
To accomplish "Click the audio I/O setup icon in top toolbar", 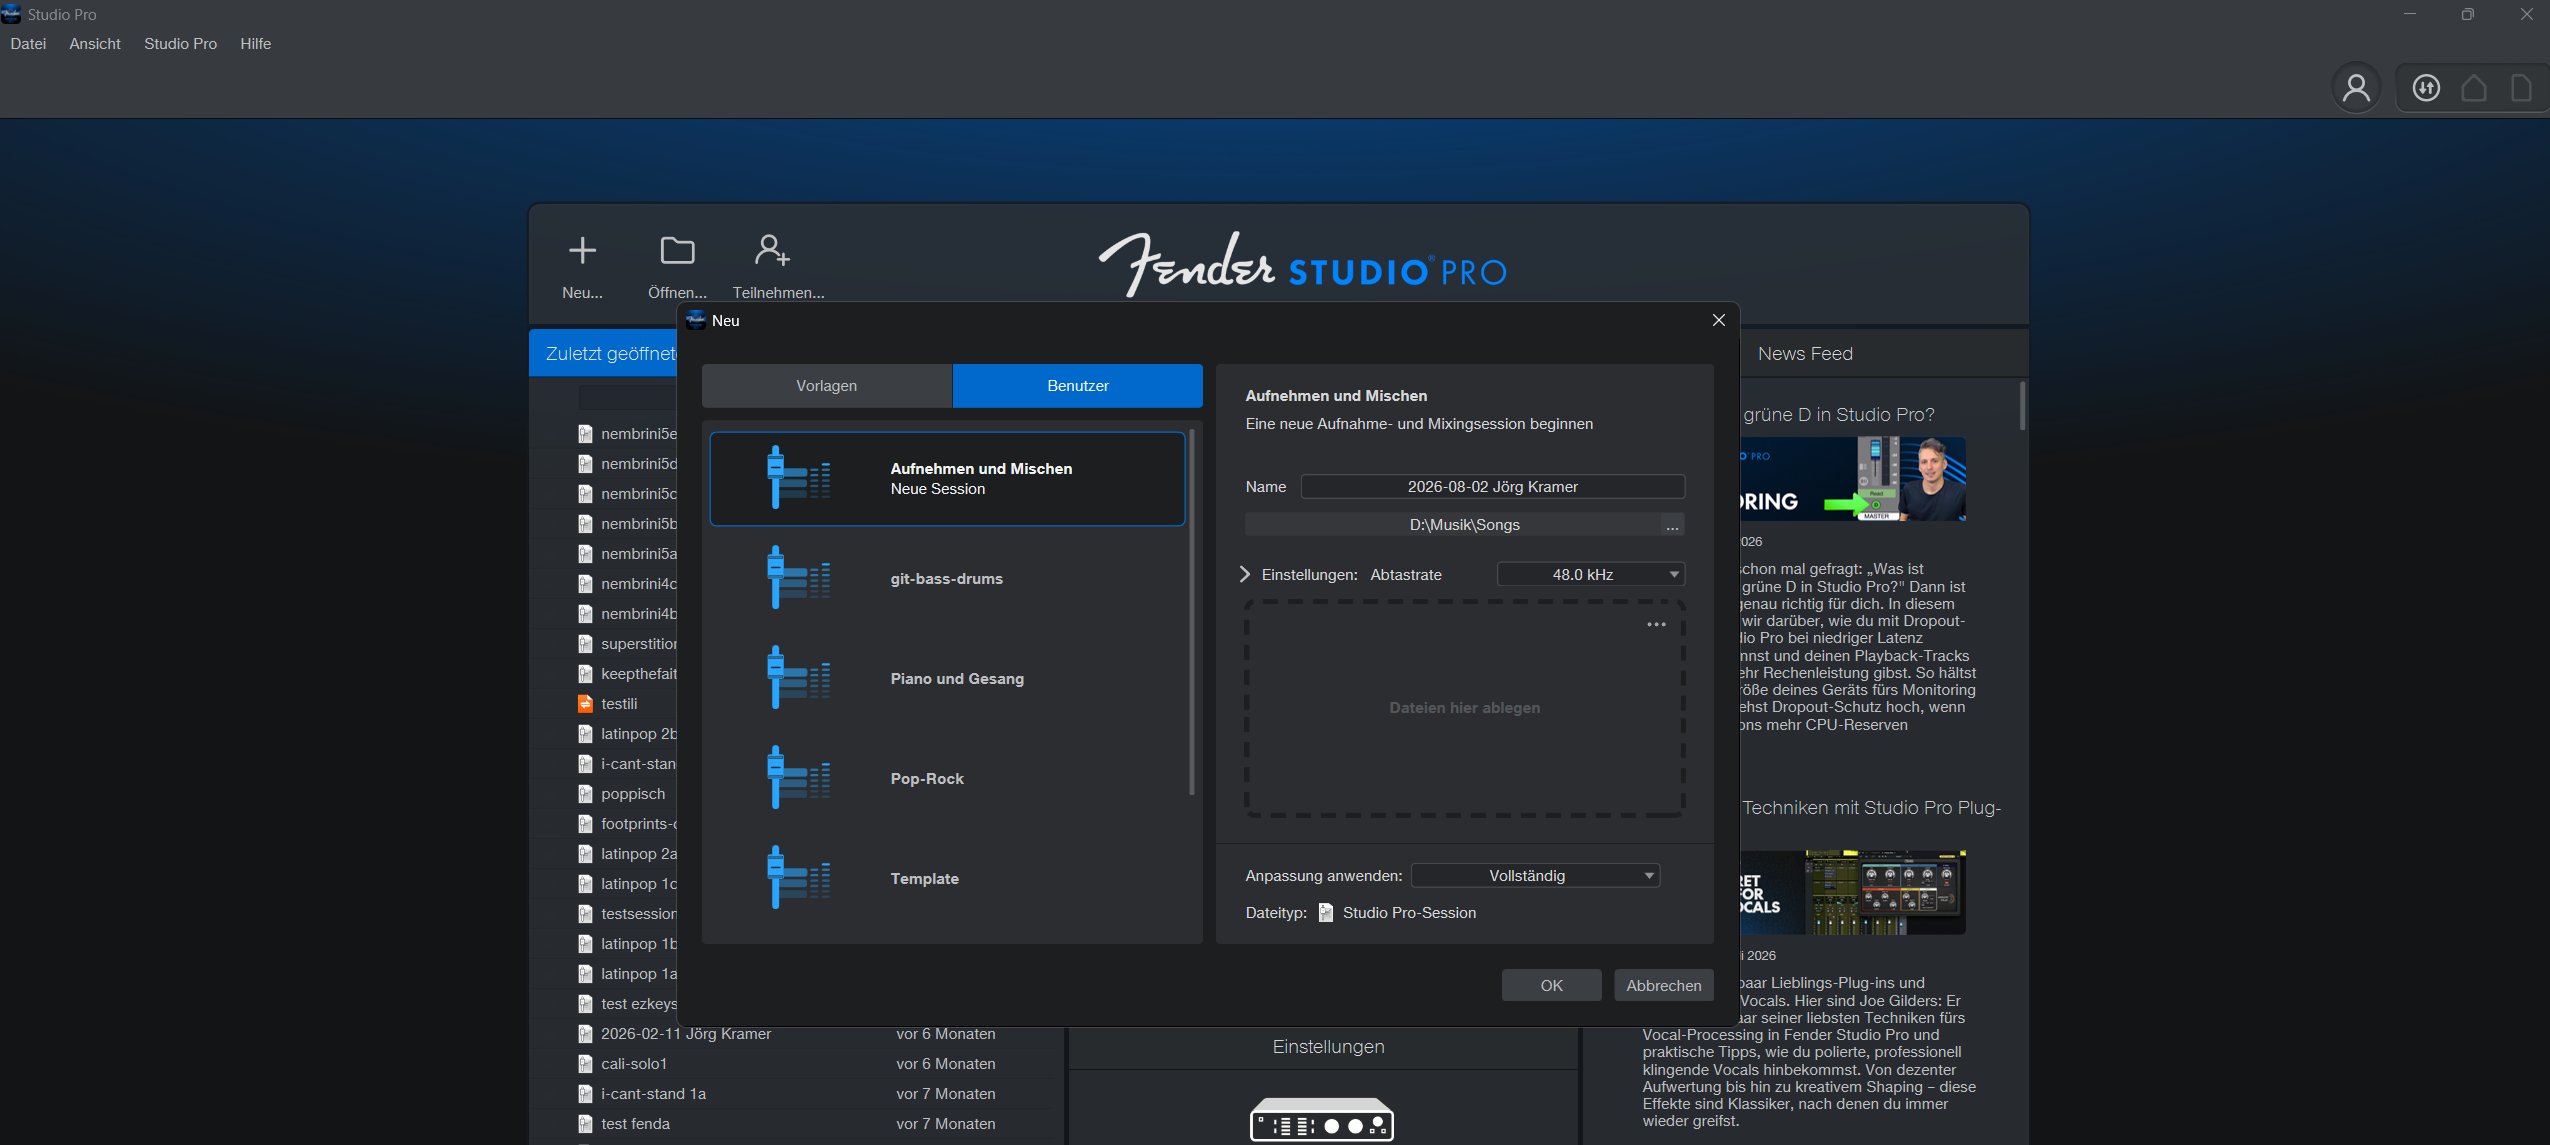I will click(2426, 88).
